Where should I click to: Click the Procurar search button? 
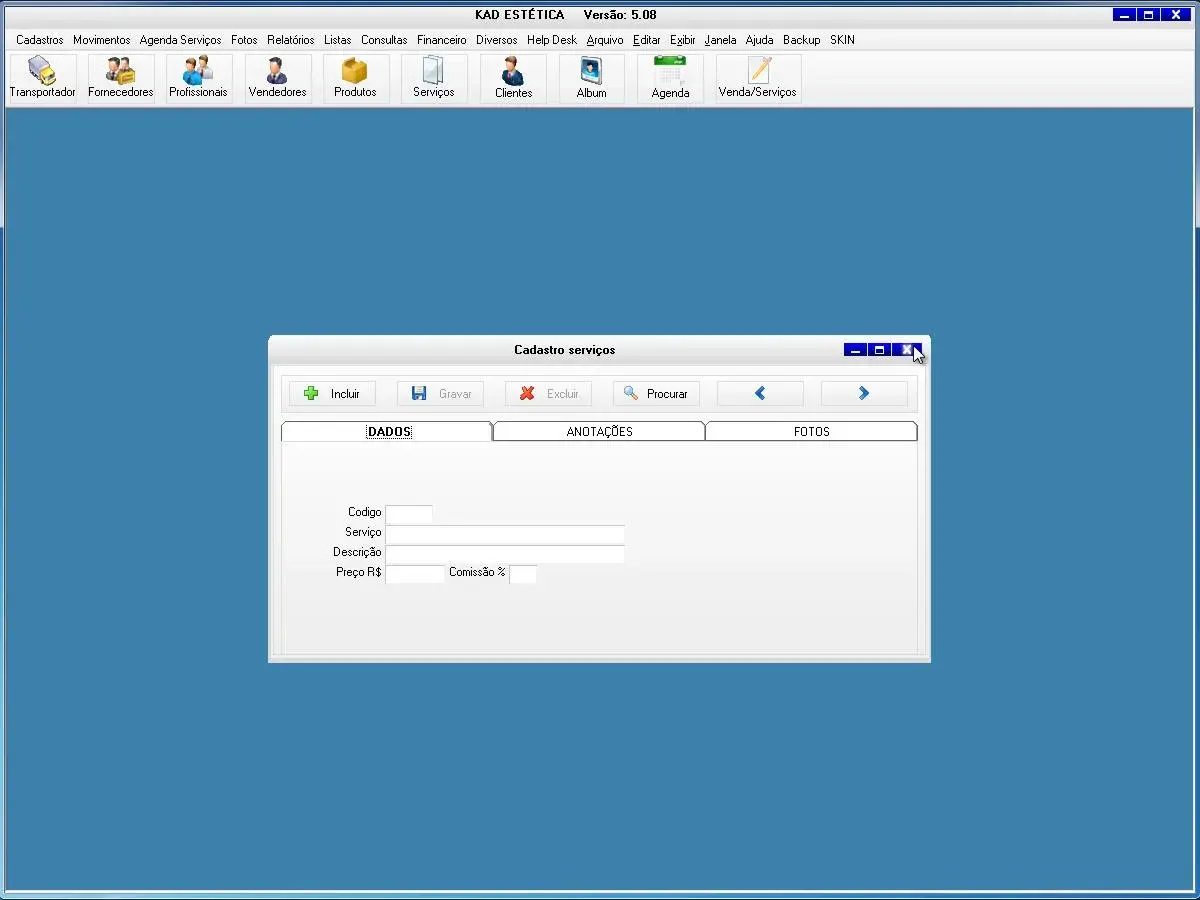point(656,394)
